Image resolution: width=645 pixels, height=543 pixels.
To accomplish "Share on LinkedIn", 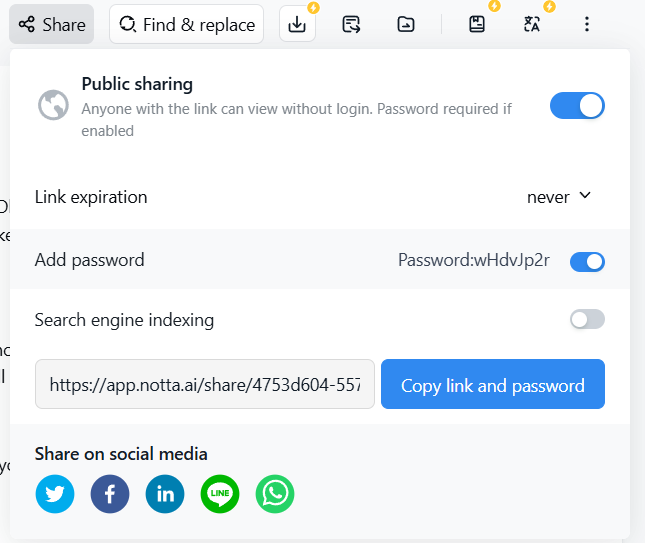I will pos(165,494).
